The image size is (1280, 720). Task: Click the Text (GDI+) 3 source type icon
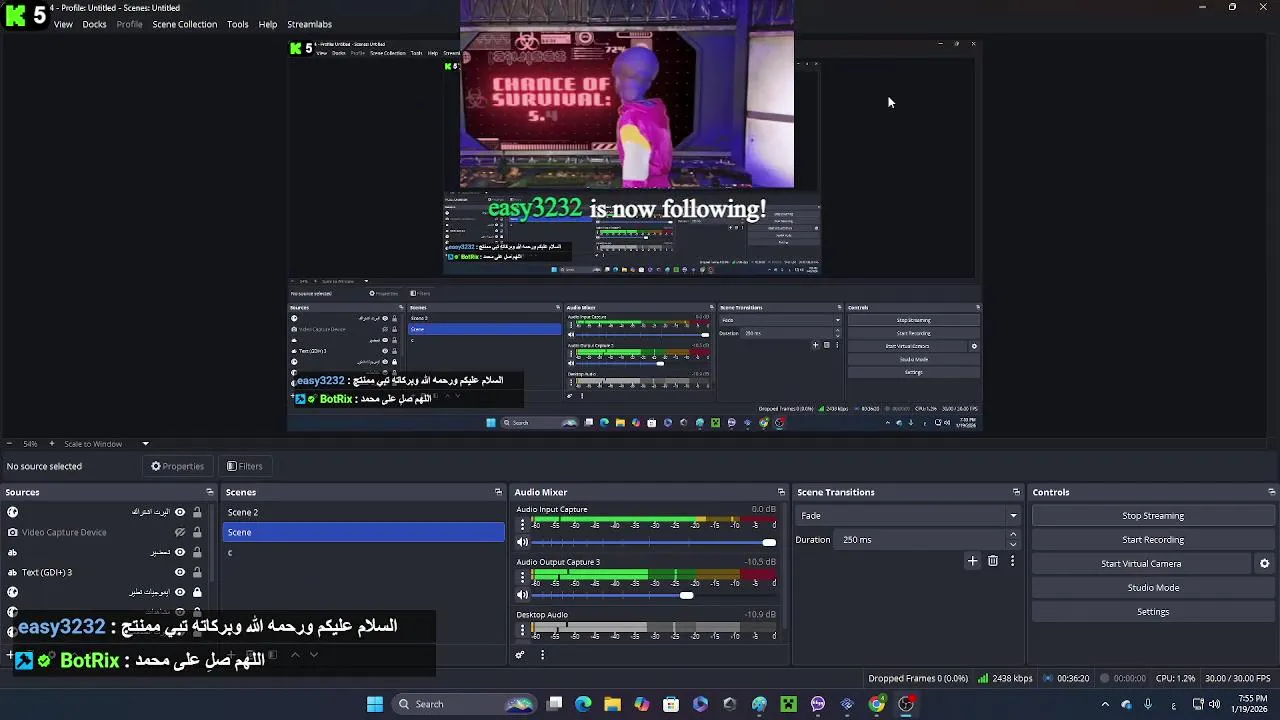[x=12, y=572]
